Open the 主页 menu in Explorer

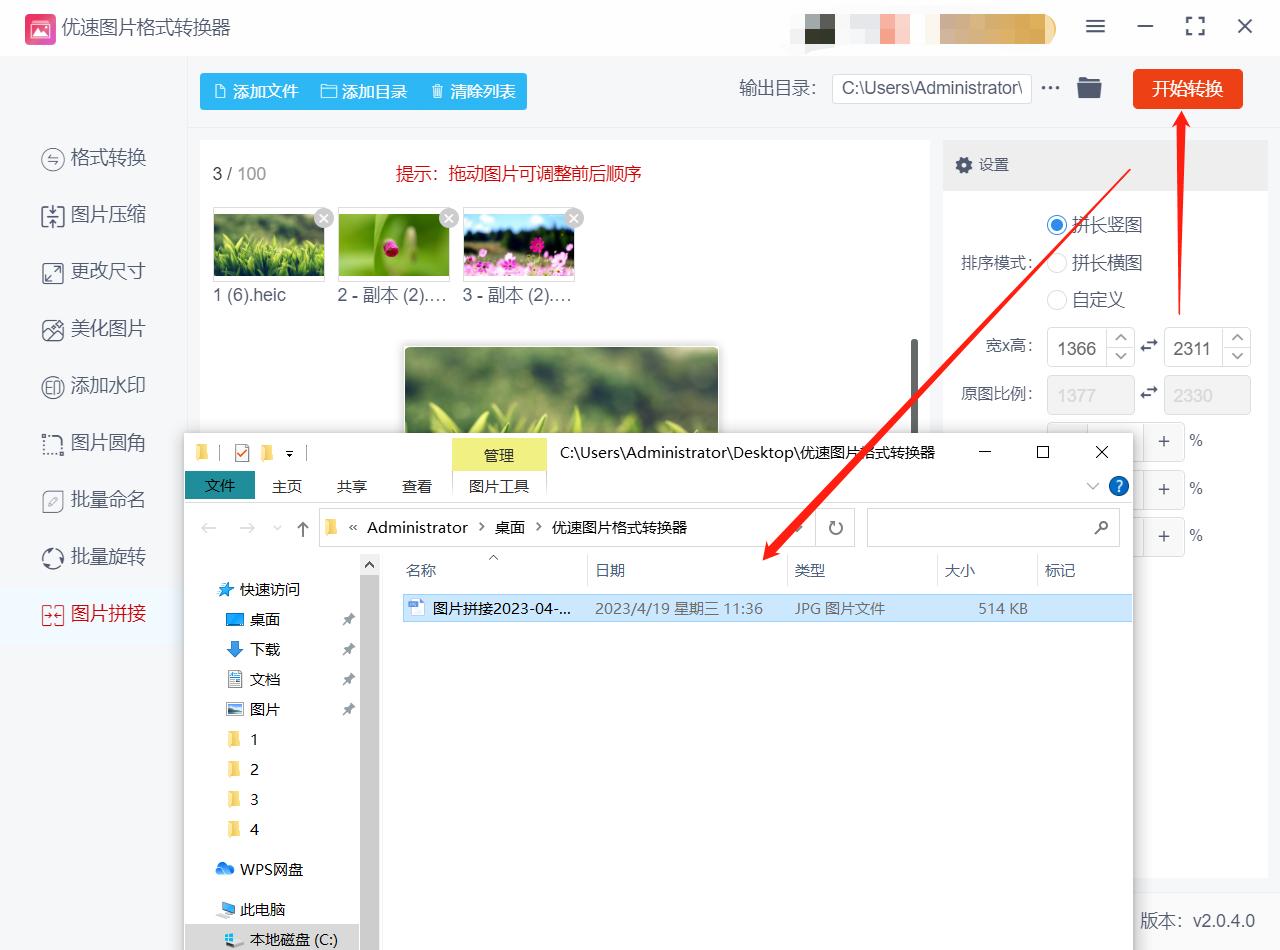(x=287, y=486)
